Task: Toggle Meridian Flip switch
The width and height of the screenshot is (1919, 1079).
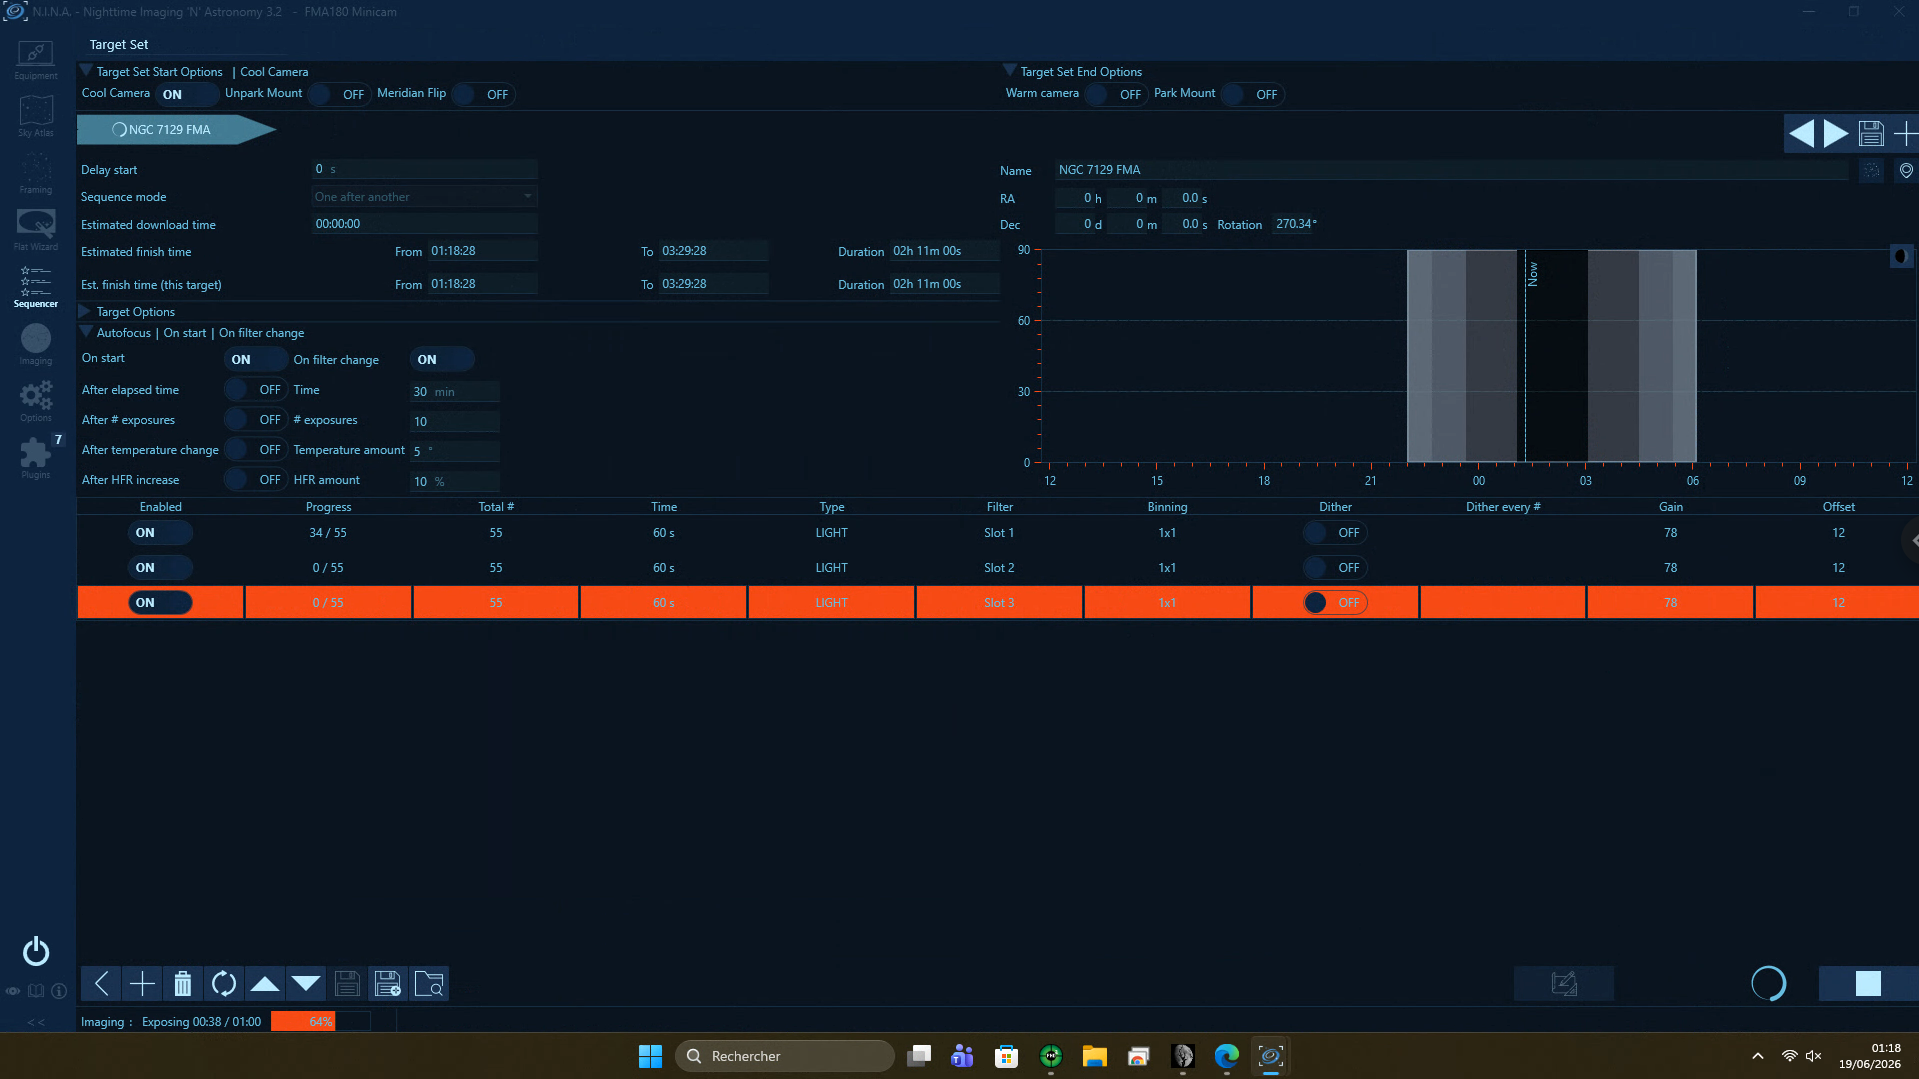Action: 482,95
